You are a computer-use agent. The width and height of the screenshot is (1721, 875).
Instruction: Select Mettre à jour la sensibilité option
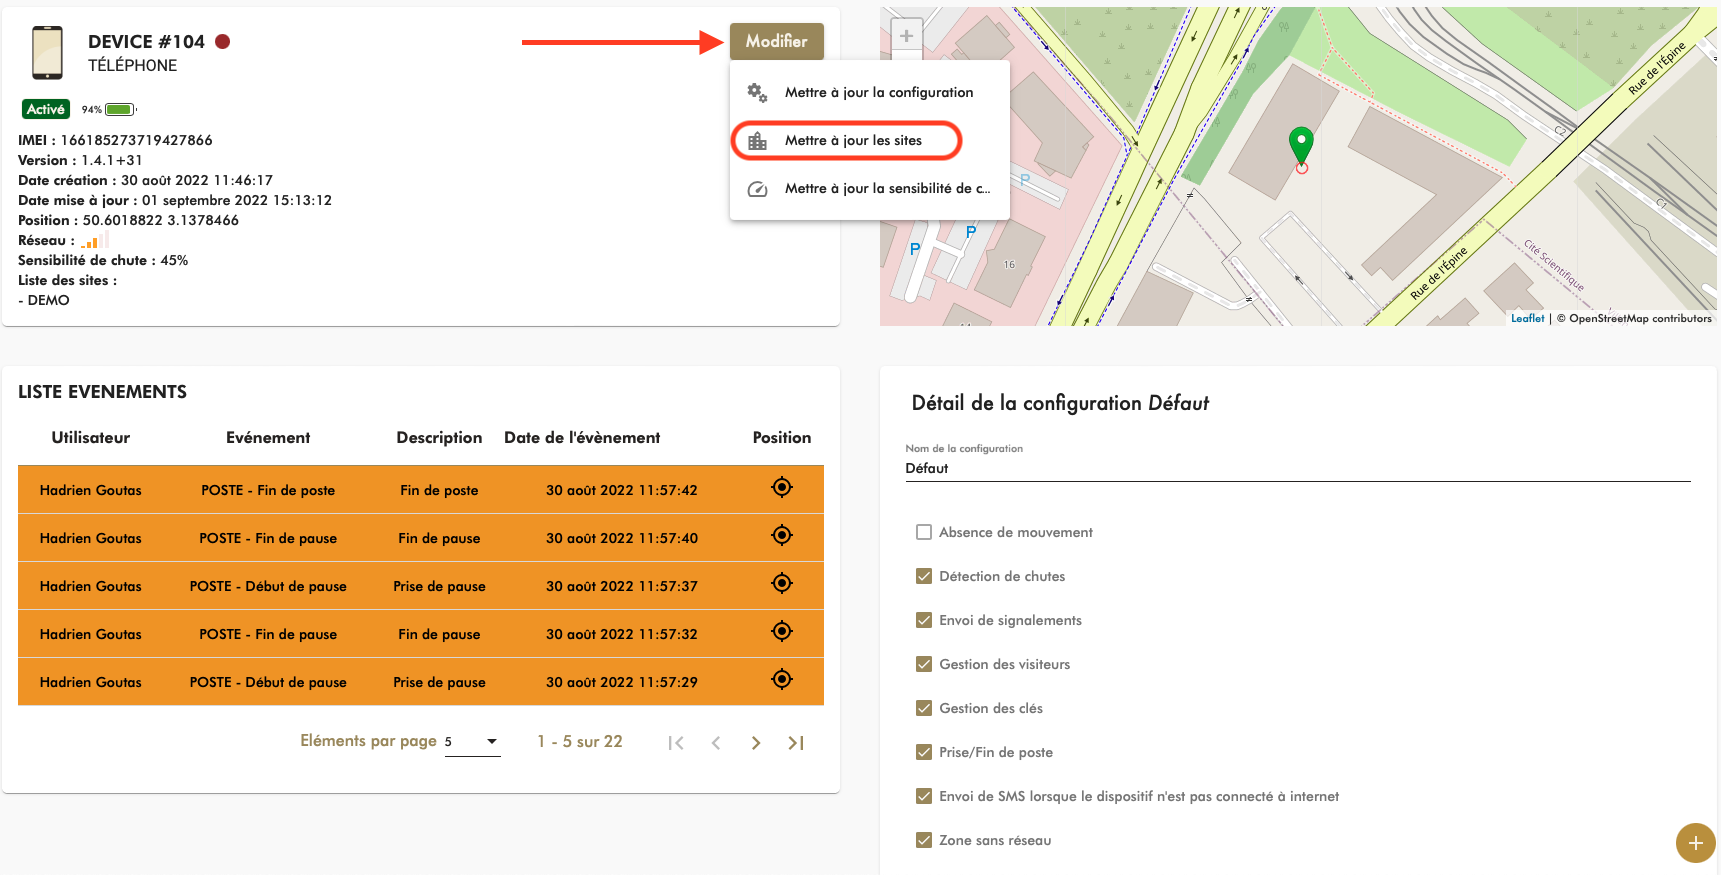pyautogui.click(x=886, y=188)
